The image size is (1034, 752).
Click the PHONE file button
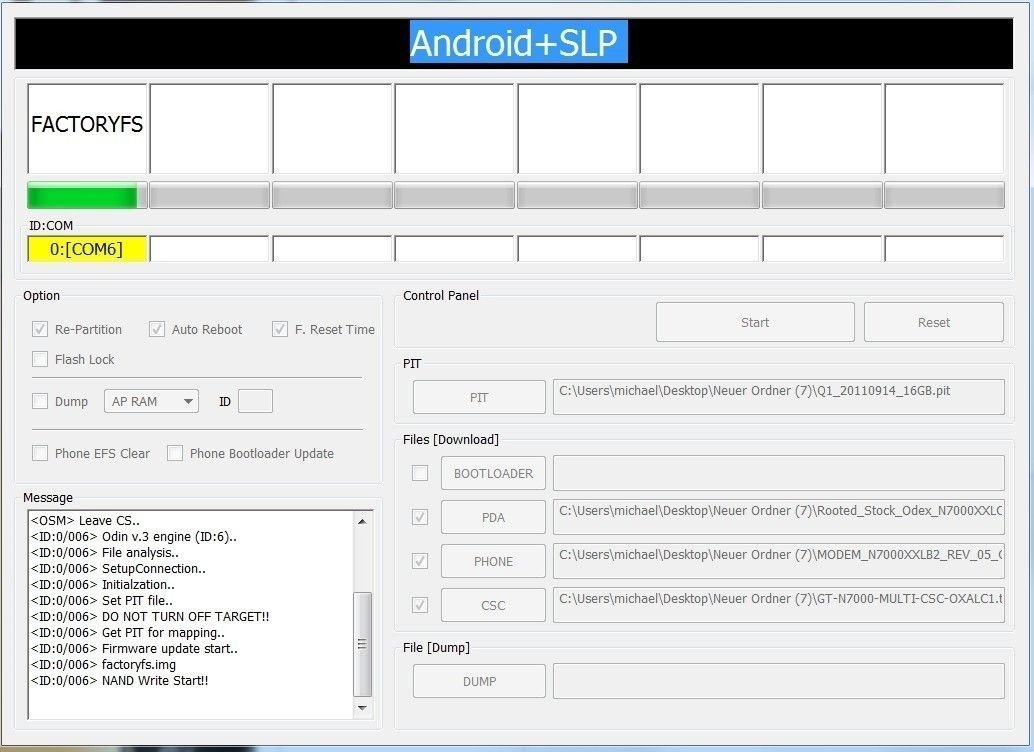tap(493, 561)
